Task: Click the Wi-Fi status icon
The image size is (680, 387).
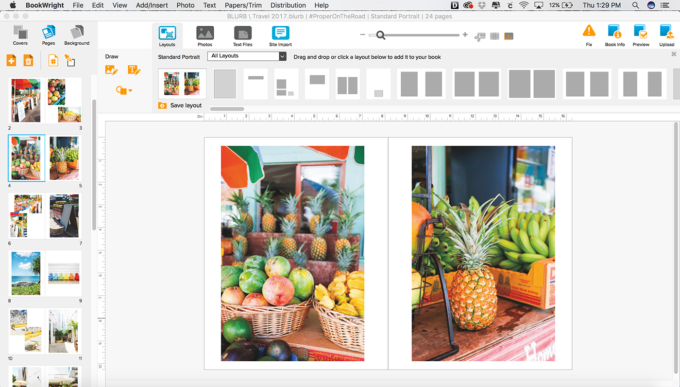Action: (523, 5)
